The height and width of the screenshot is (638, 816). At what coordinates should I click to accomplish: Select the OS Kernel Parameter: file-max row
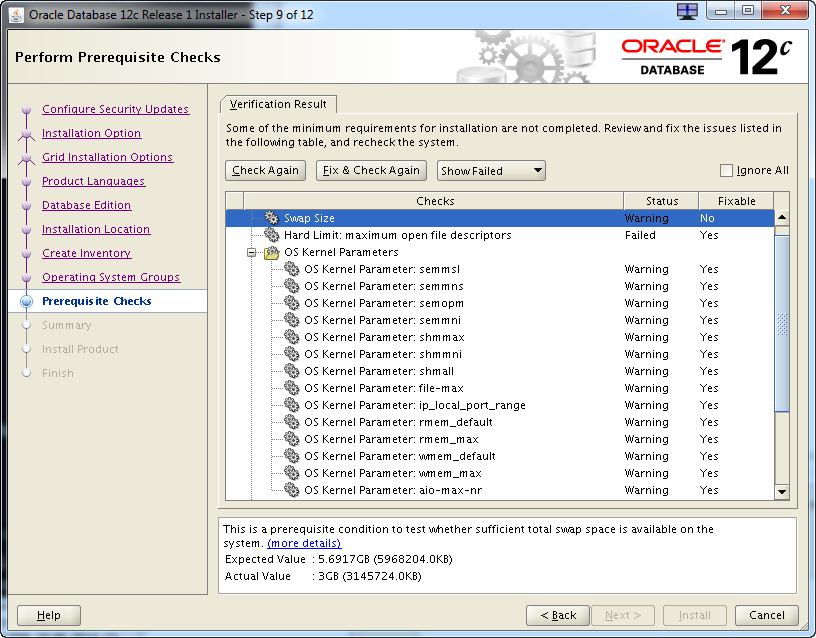(x=500, y=388)
